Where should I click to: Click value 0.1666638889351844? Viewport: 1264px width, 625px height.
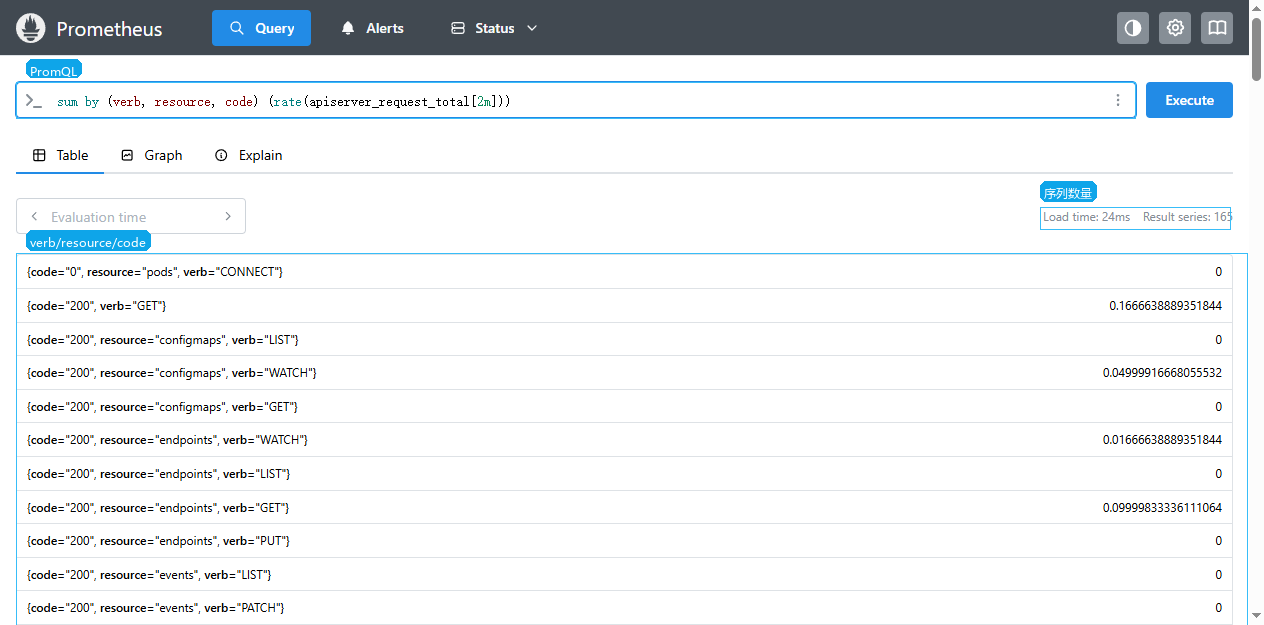[x=1165, y=305]
